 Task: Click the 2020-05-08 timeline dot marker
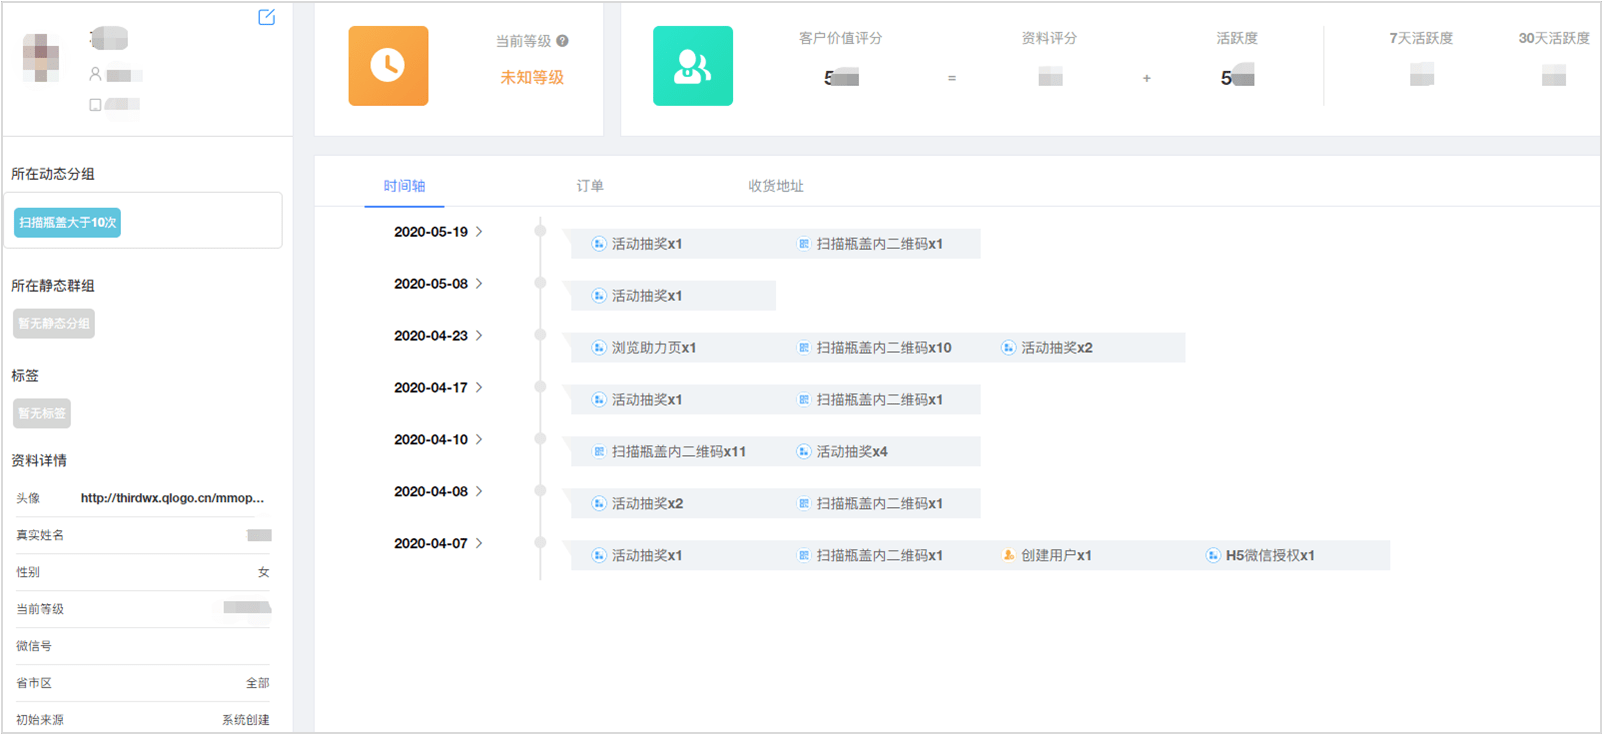tap(540, 283)
